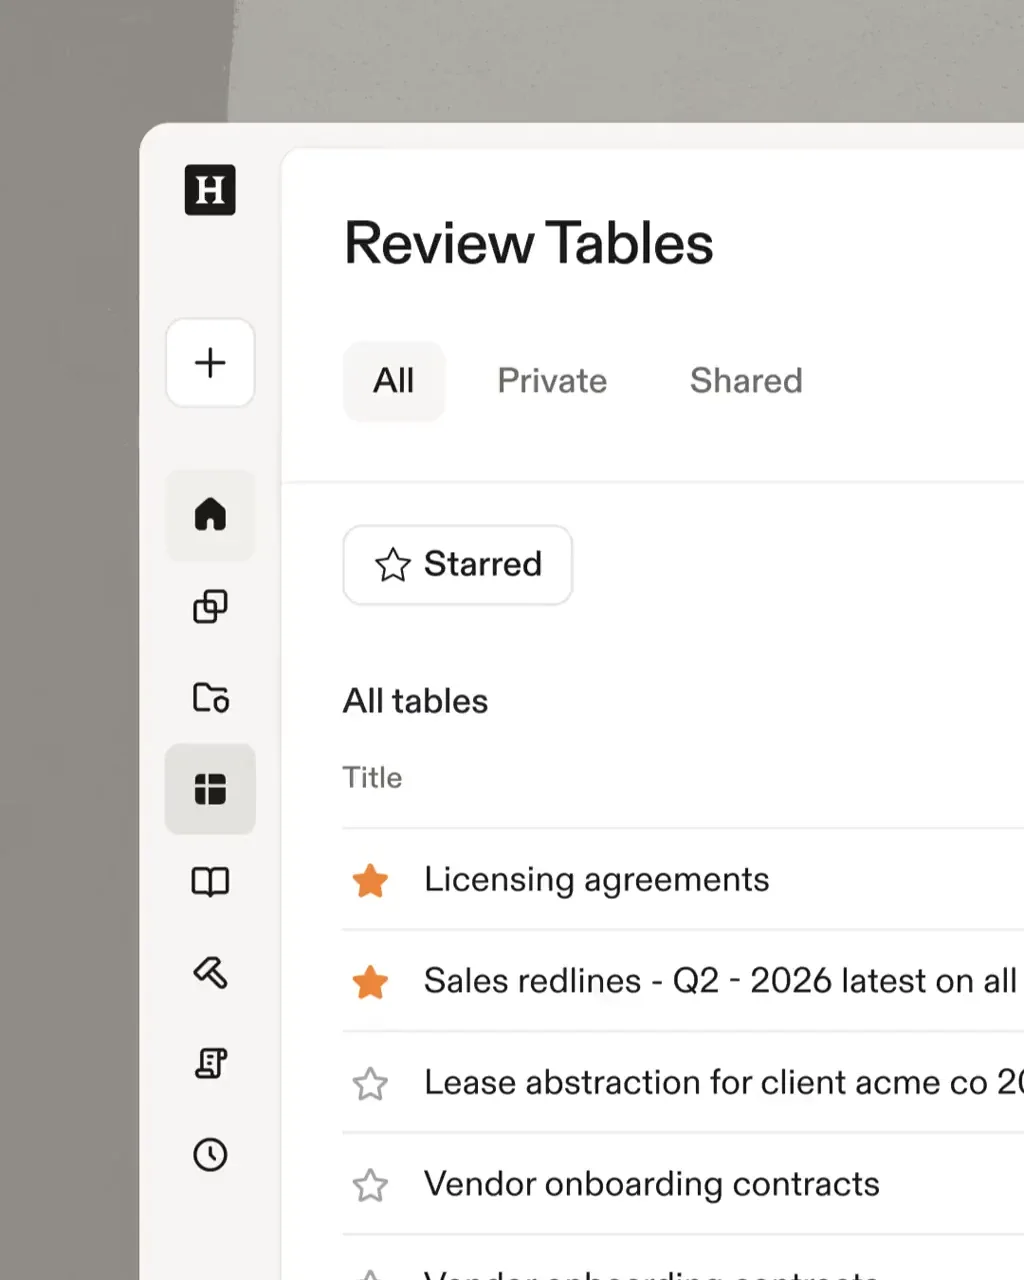
Task: Open Lease abstraction for client acme co
Action: [x=724, y=1083]
